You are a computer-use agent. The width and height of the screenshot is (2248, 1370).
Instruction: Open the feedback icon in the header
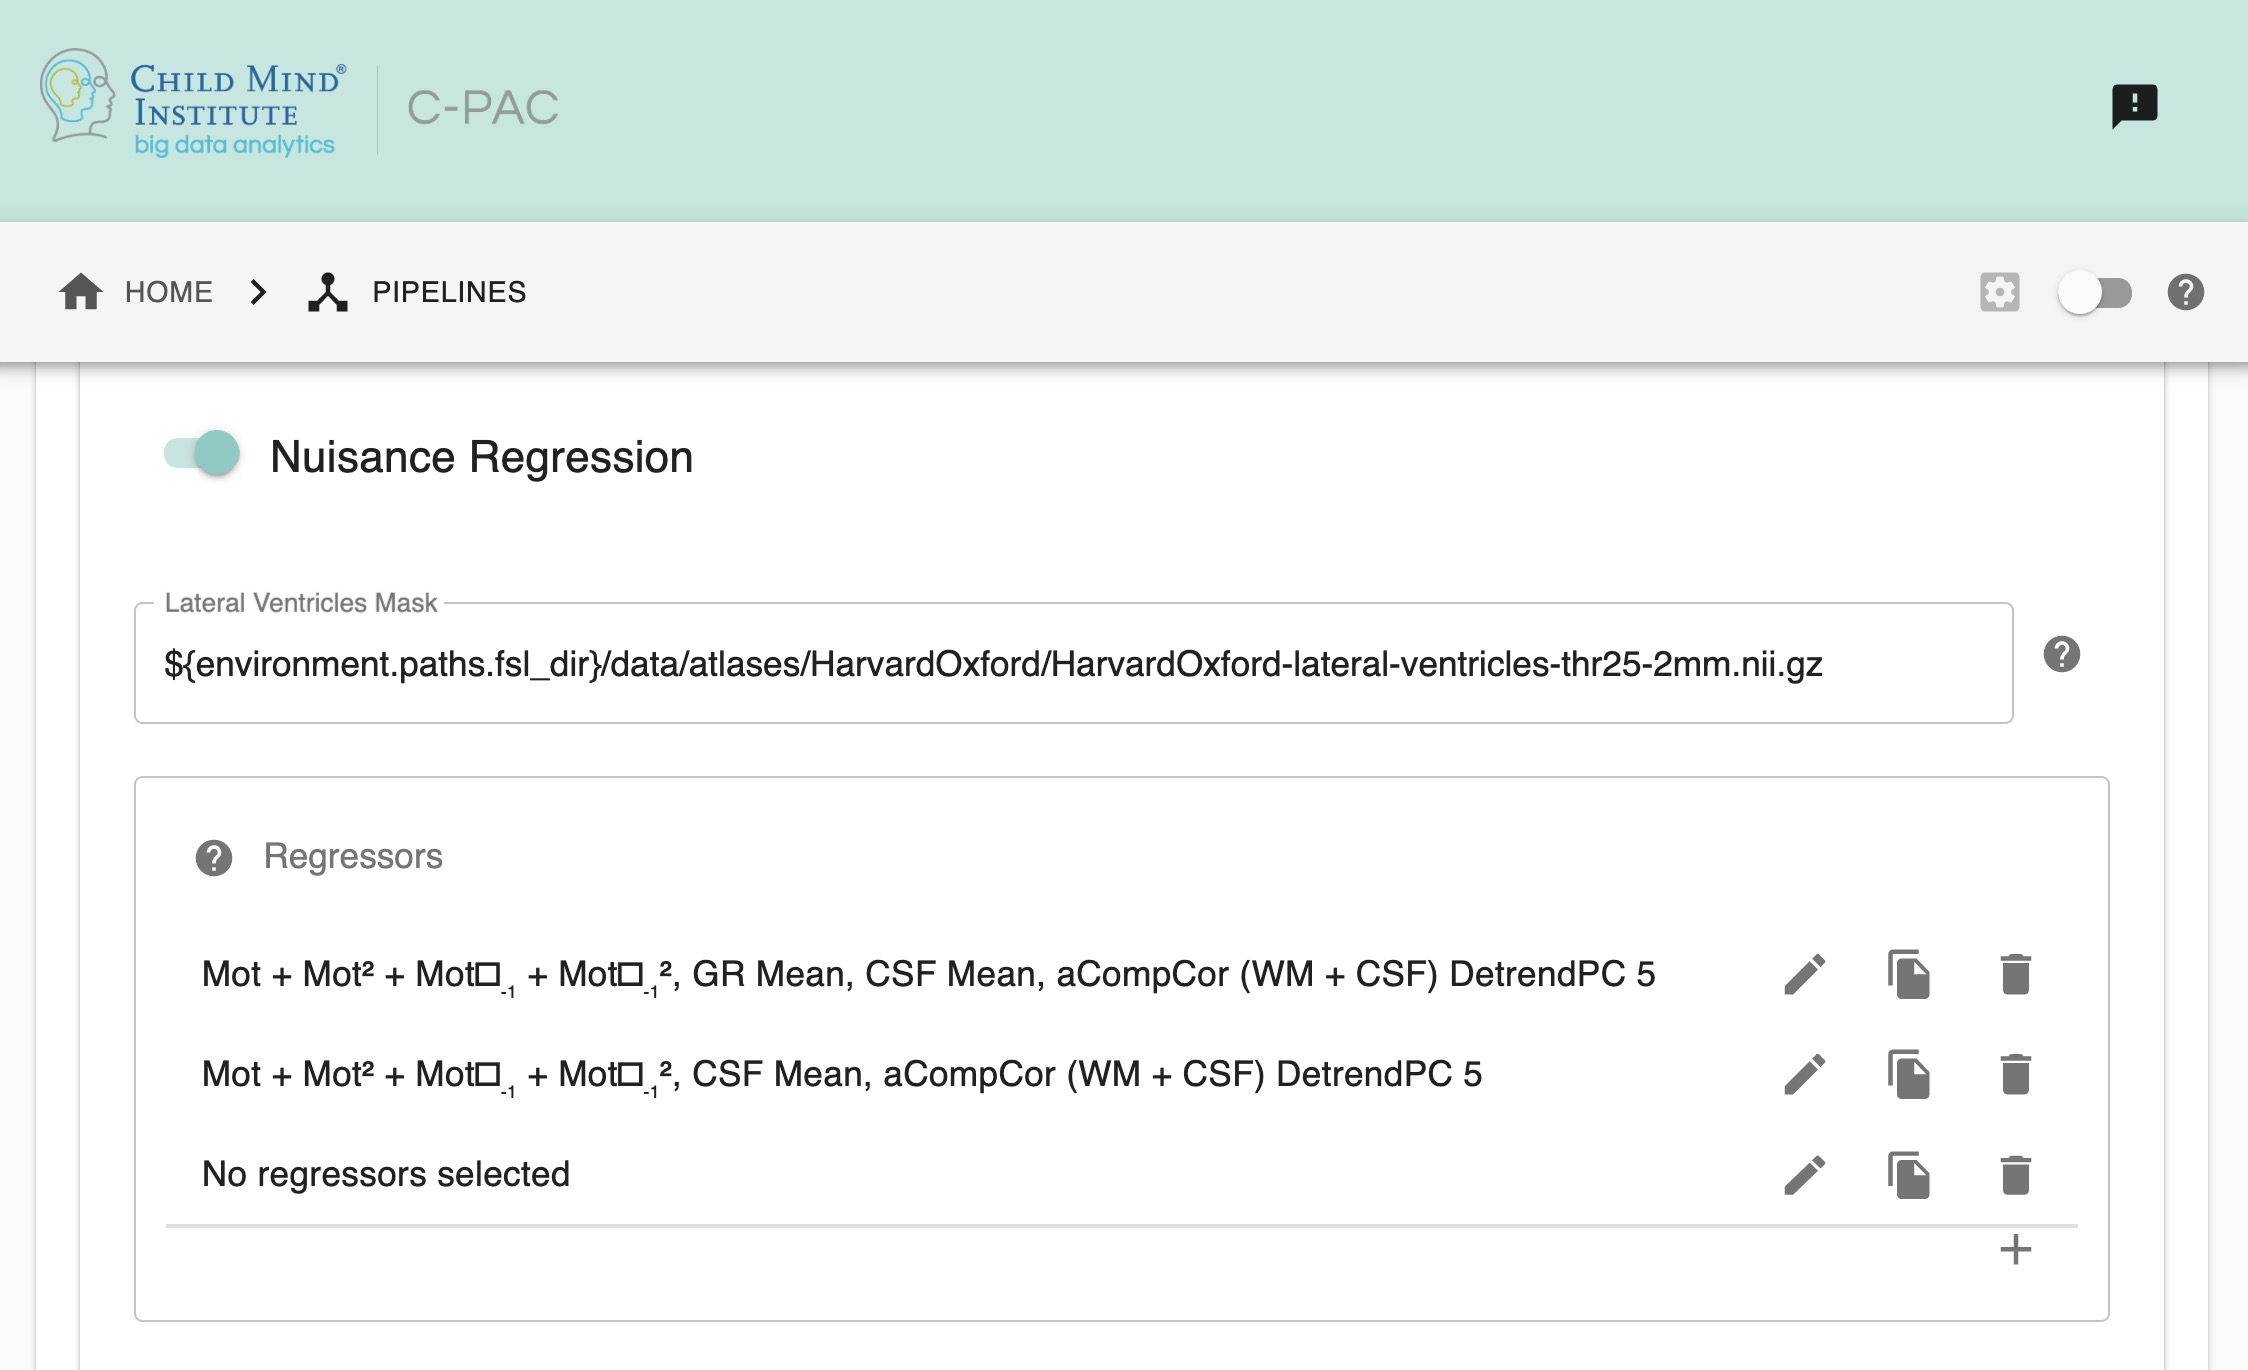coord(2135,104)
